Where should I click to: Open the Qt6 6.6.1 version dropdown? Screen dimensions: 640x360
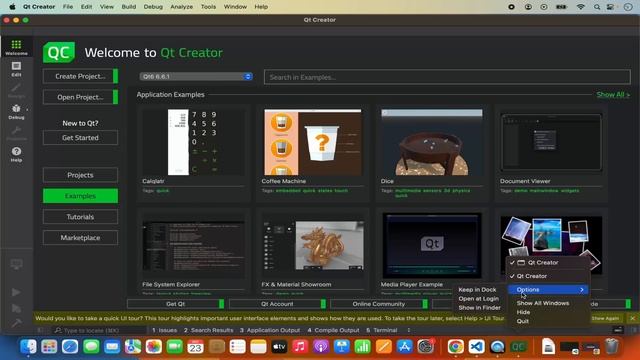pos(196,76)
